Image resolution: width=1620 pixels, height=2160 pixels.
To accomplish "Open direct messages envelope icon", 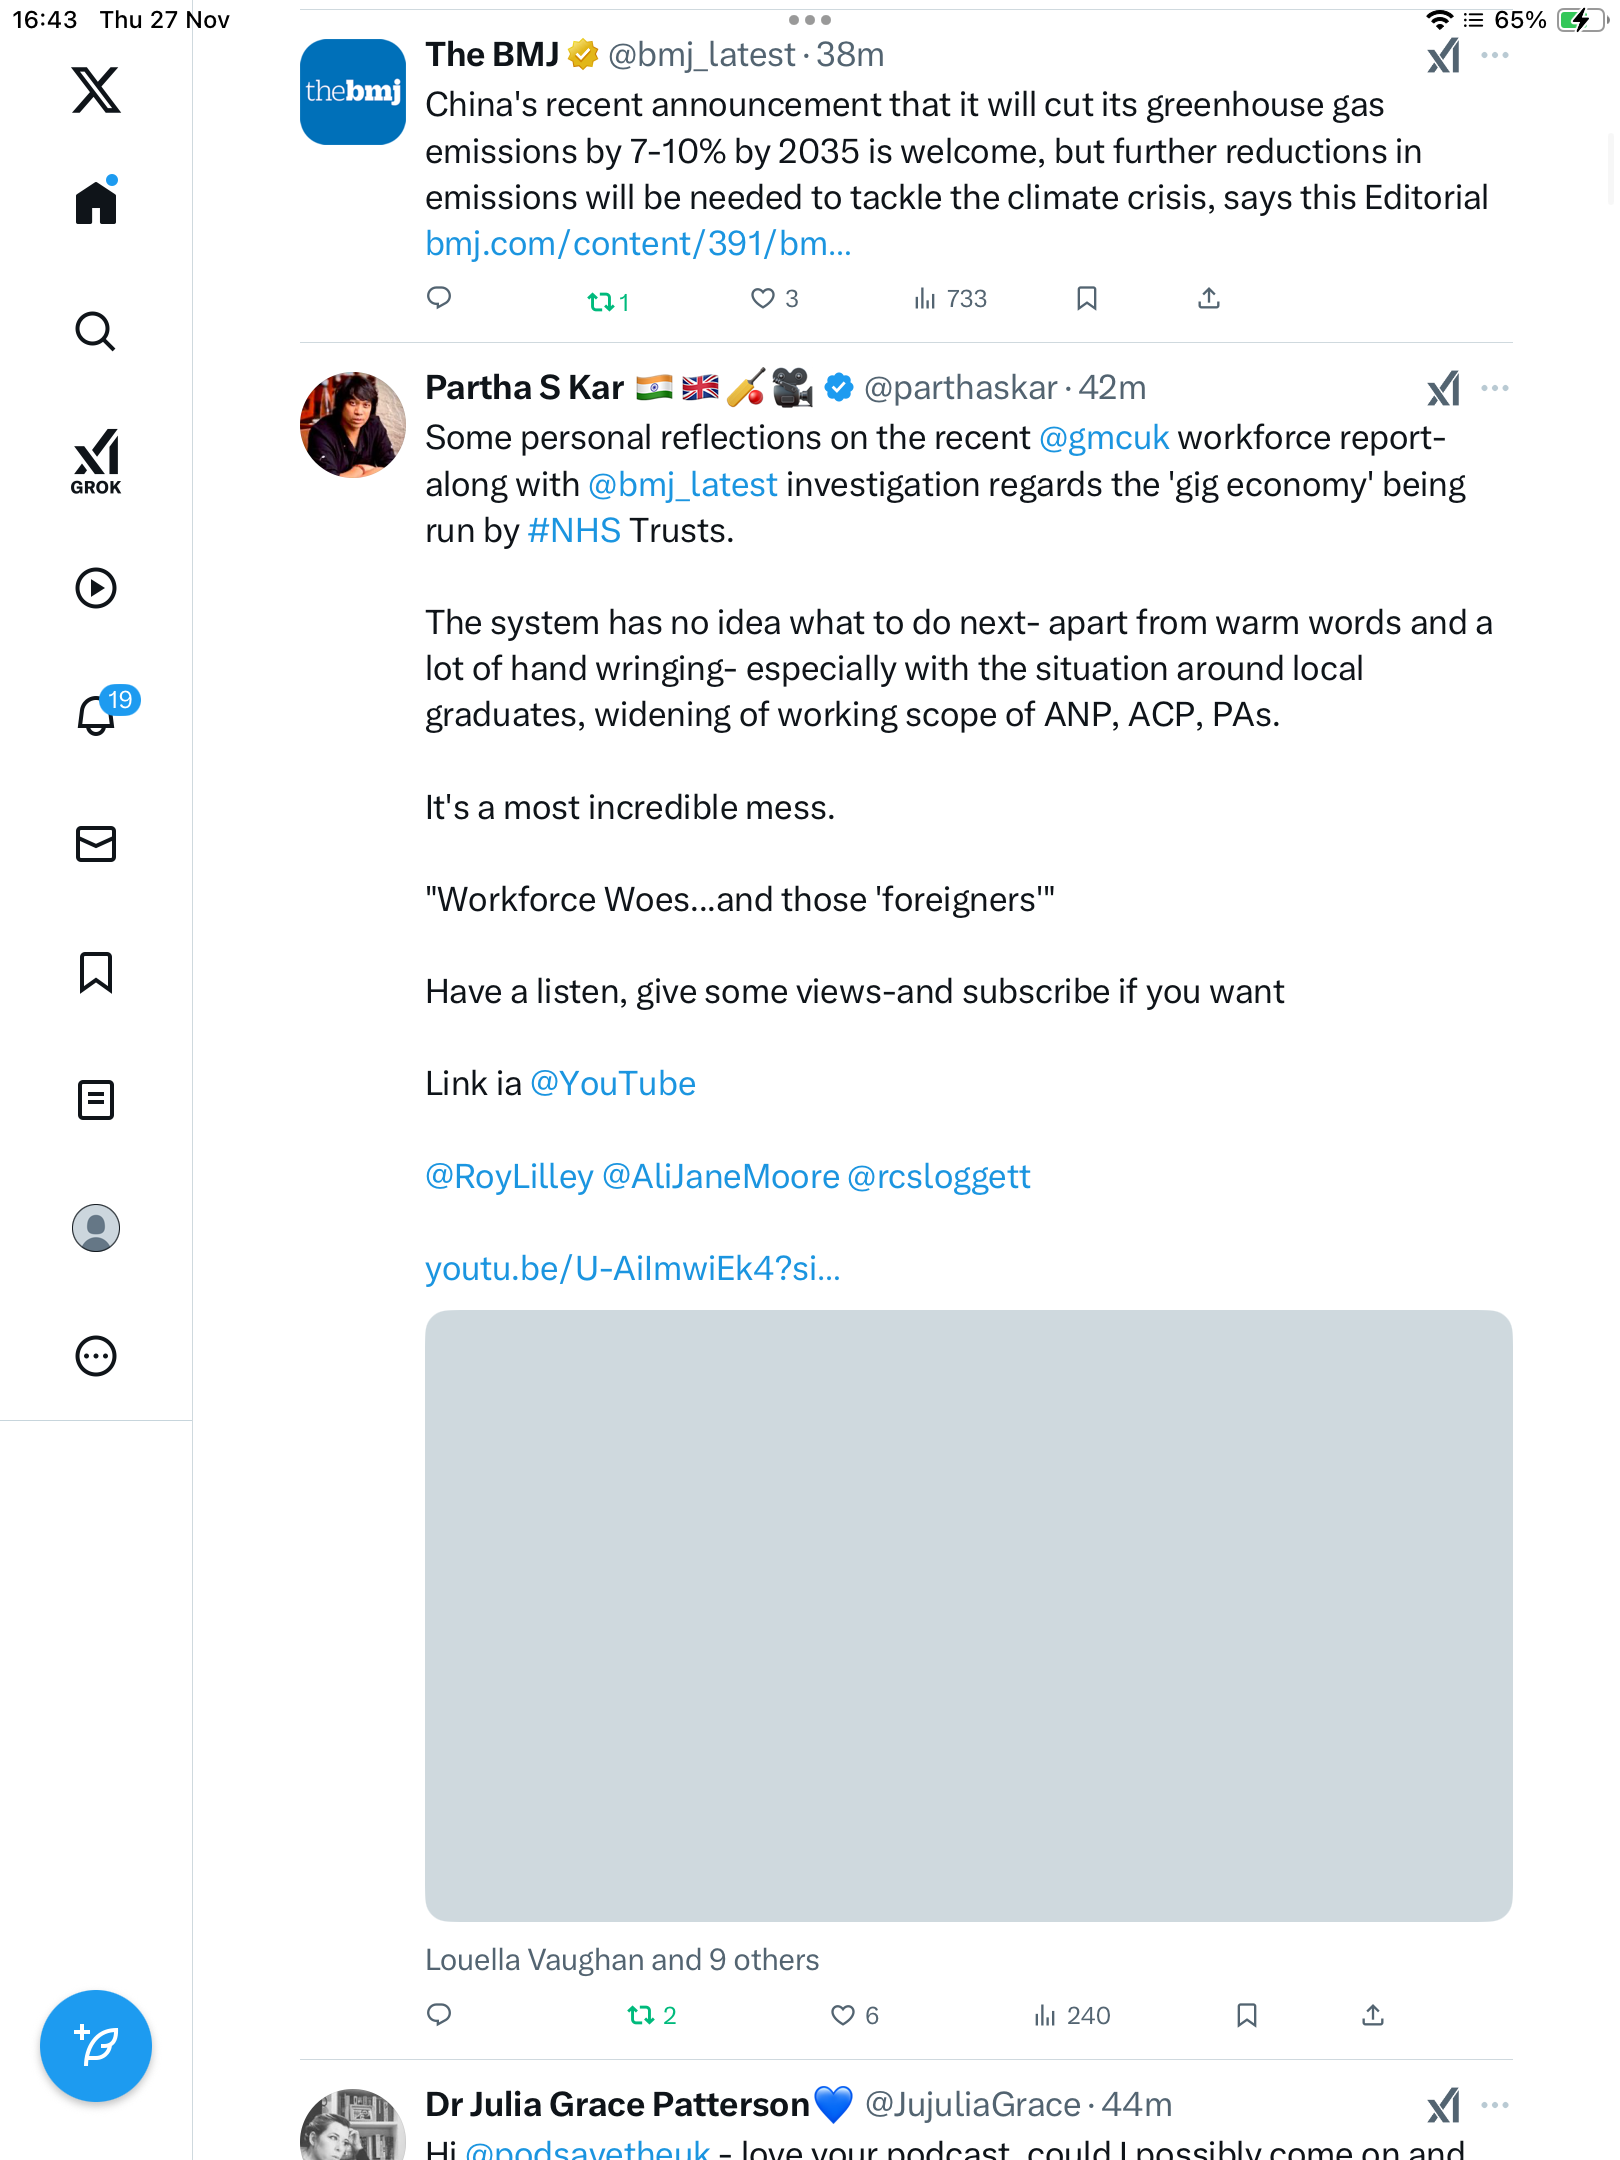I will 96,844.
